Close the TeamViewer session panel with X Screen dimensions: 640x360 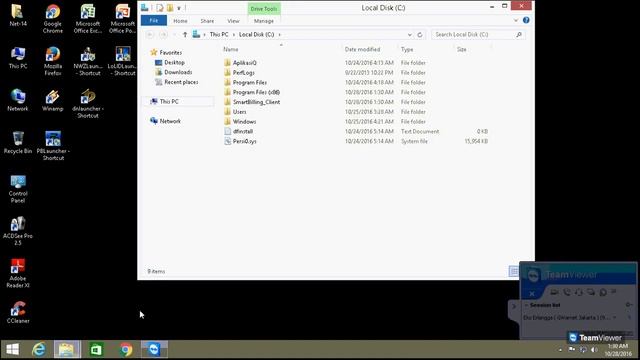point(532,293)
